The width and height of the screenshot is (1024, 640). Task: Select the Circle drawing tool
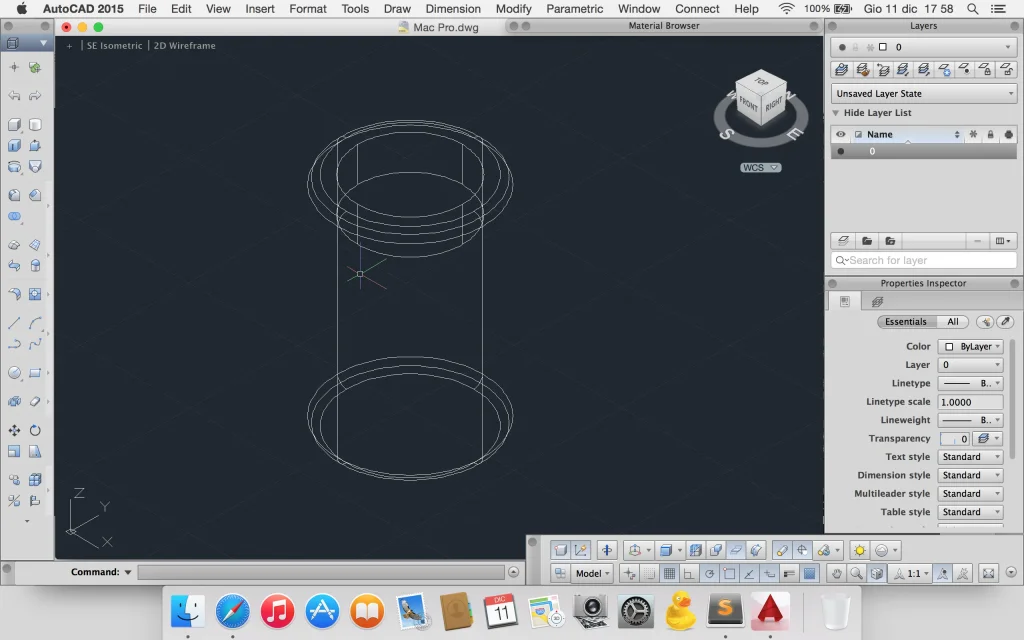pyautogui.click(x=14, y=372)
